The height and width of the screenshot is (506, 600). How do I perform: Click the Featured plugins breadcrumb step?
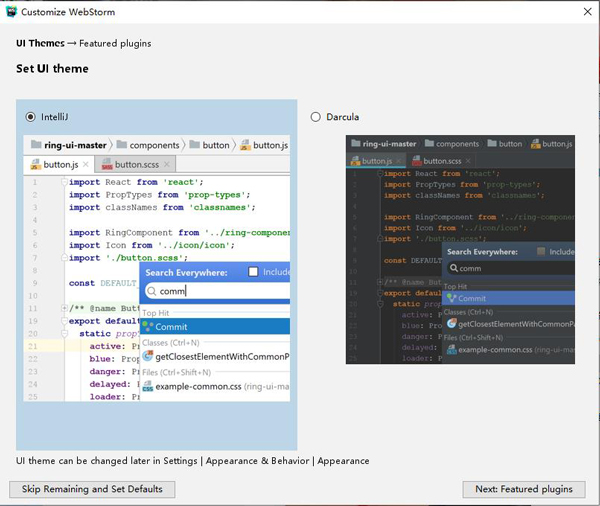(x=115, y=43)
